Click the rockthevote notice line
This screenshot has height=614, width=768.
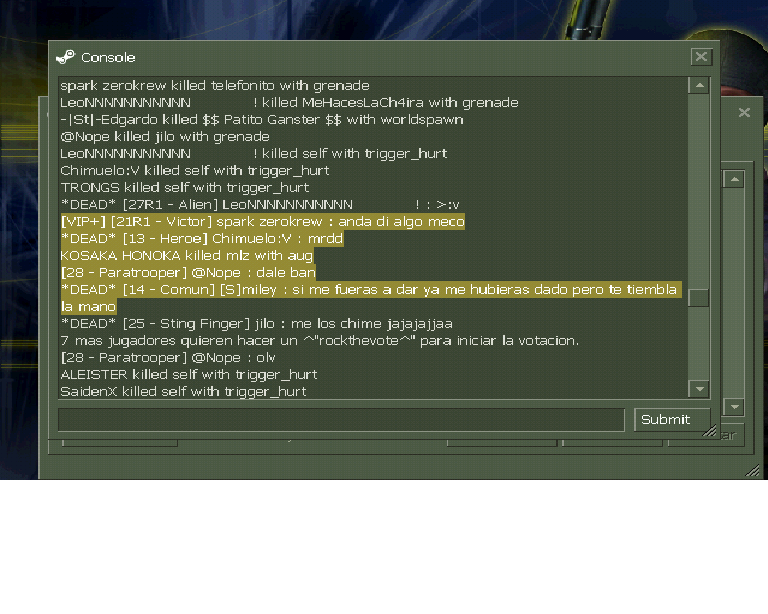pyautogui.click(x=319, y=341)
